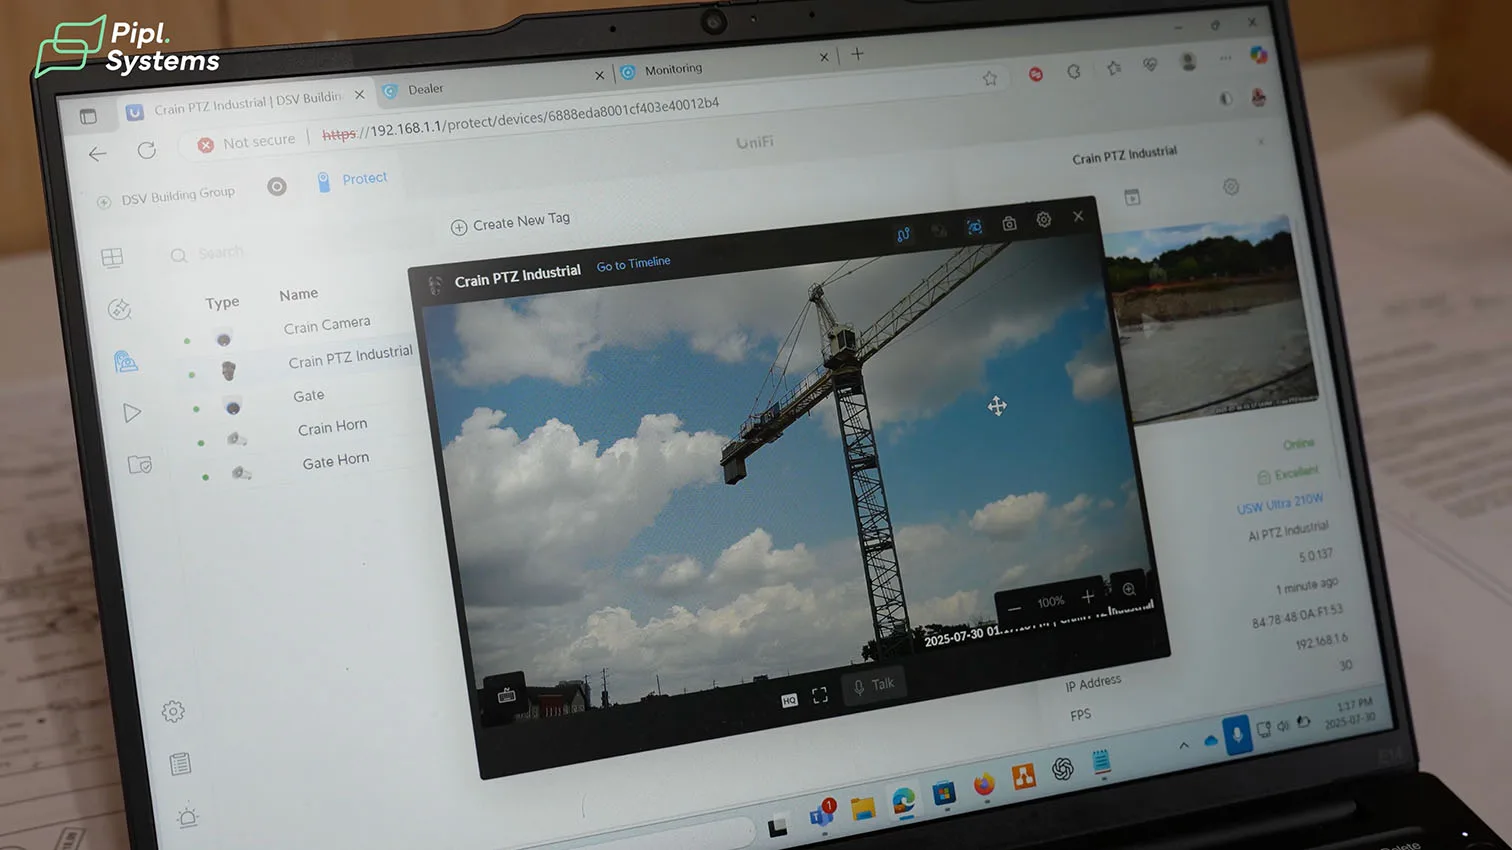The height and width of the screenshot is (850, 1512).
Task: Open Firefox from the taskbar
Action: coord(984,785)
